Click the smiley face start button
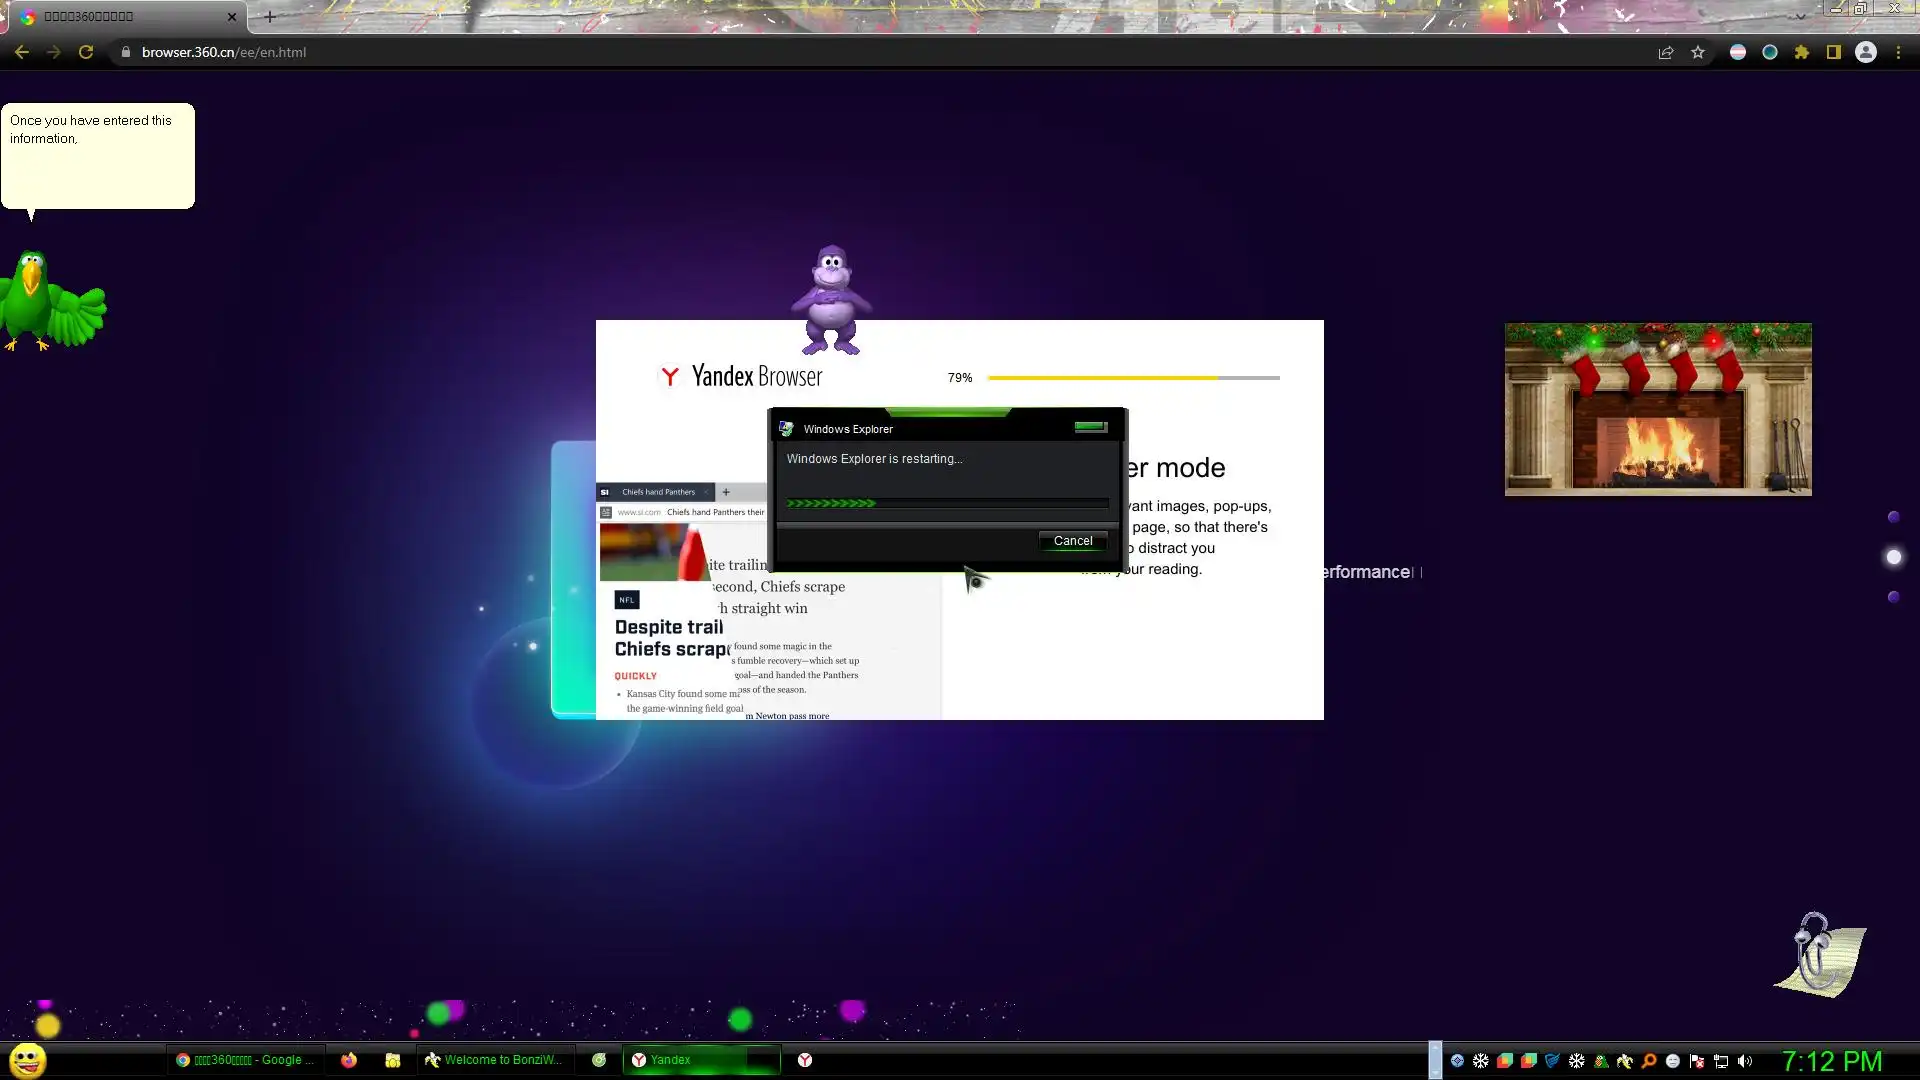 click(x=28, y=1060)
